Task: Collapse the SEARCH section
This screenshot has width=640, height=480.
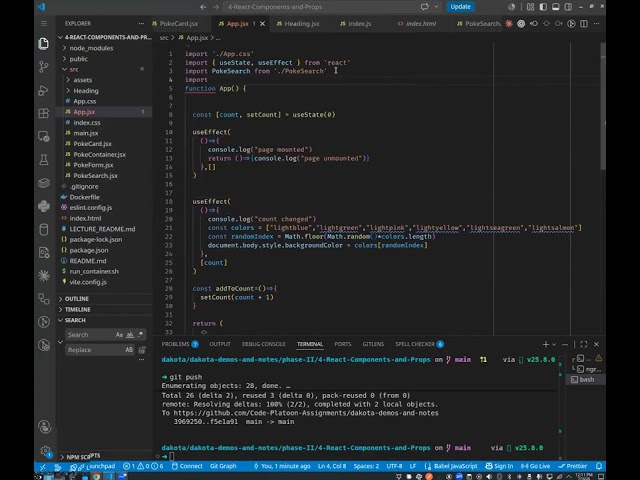Action: click(73, 320)
